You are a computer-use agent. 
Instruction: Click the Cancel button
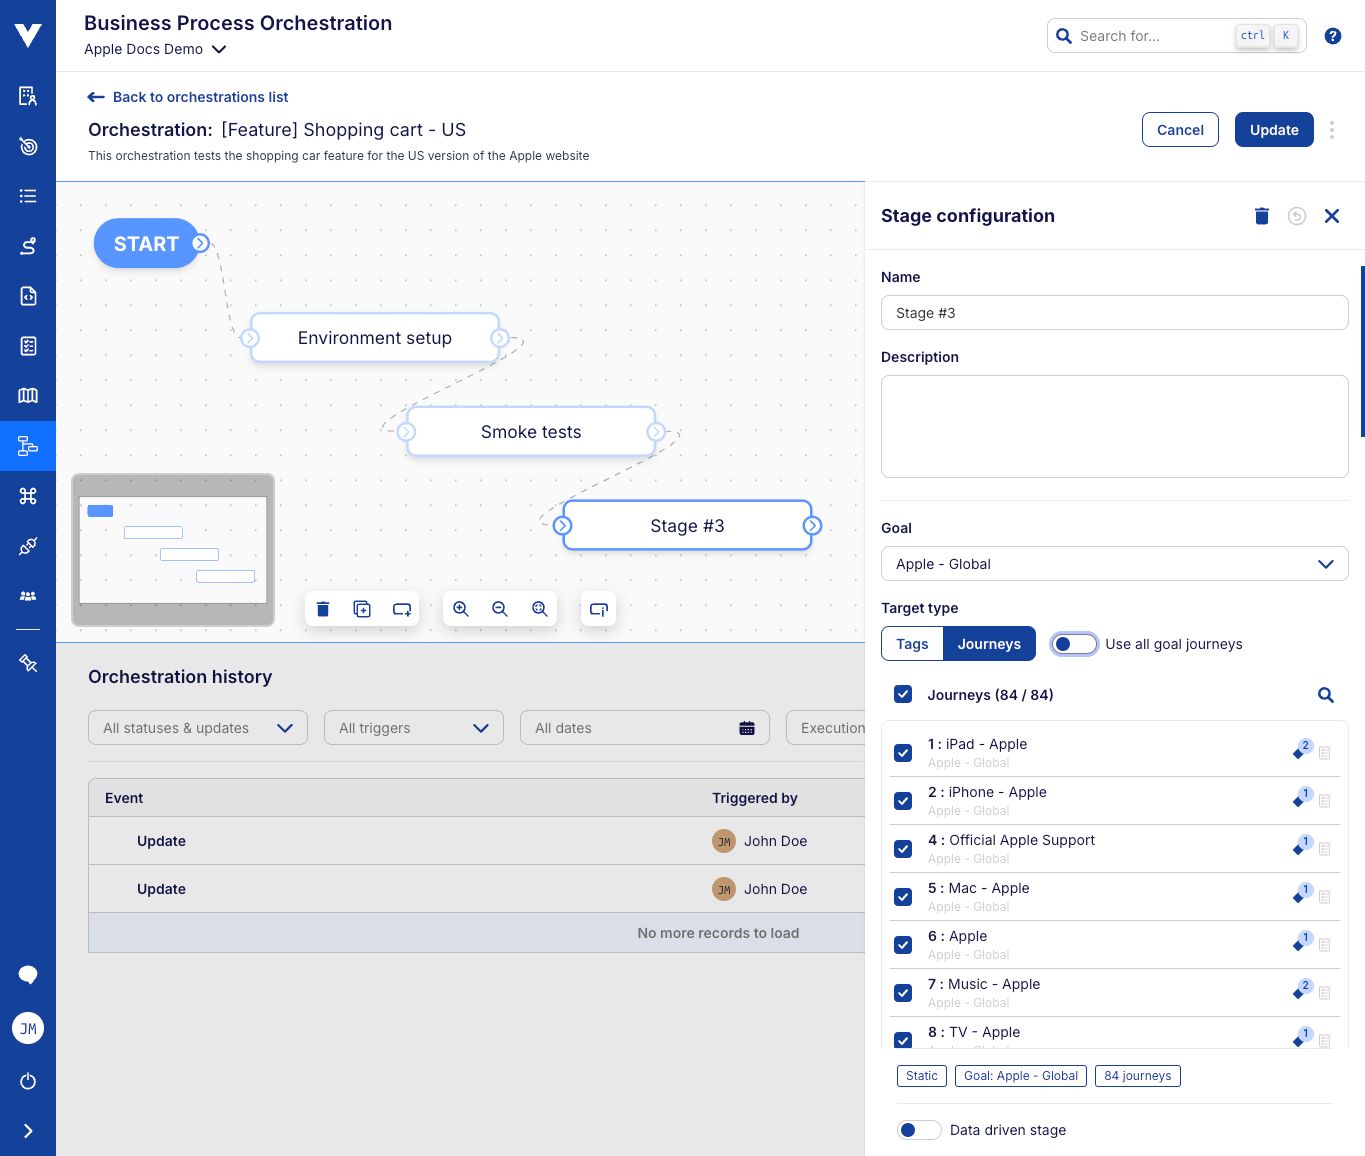[x=1180, y=130]
